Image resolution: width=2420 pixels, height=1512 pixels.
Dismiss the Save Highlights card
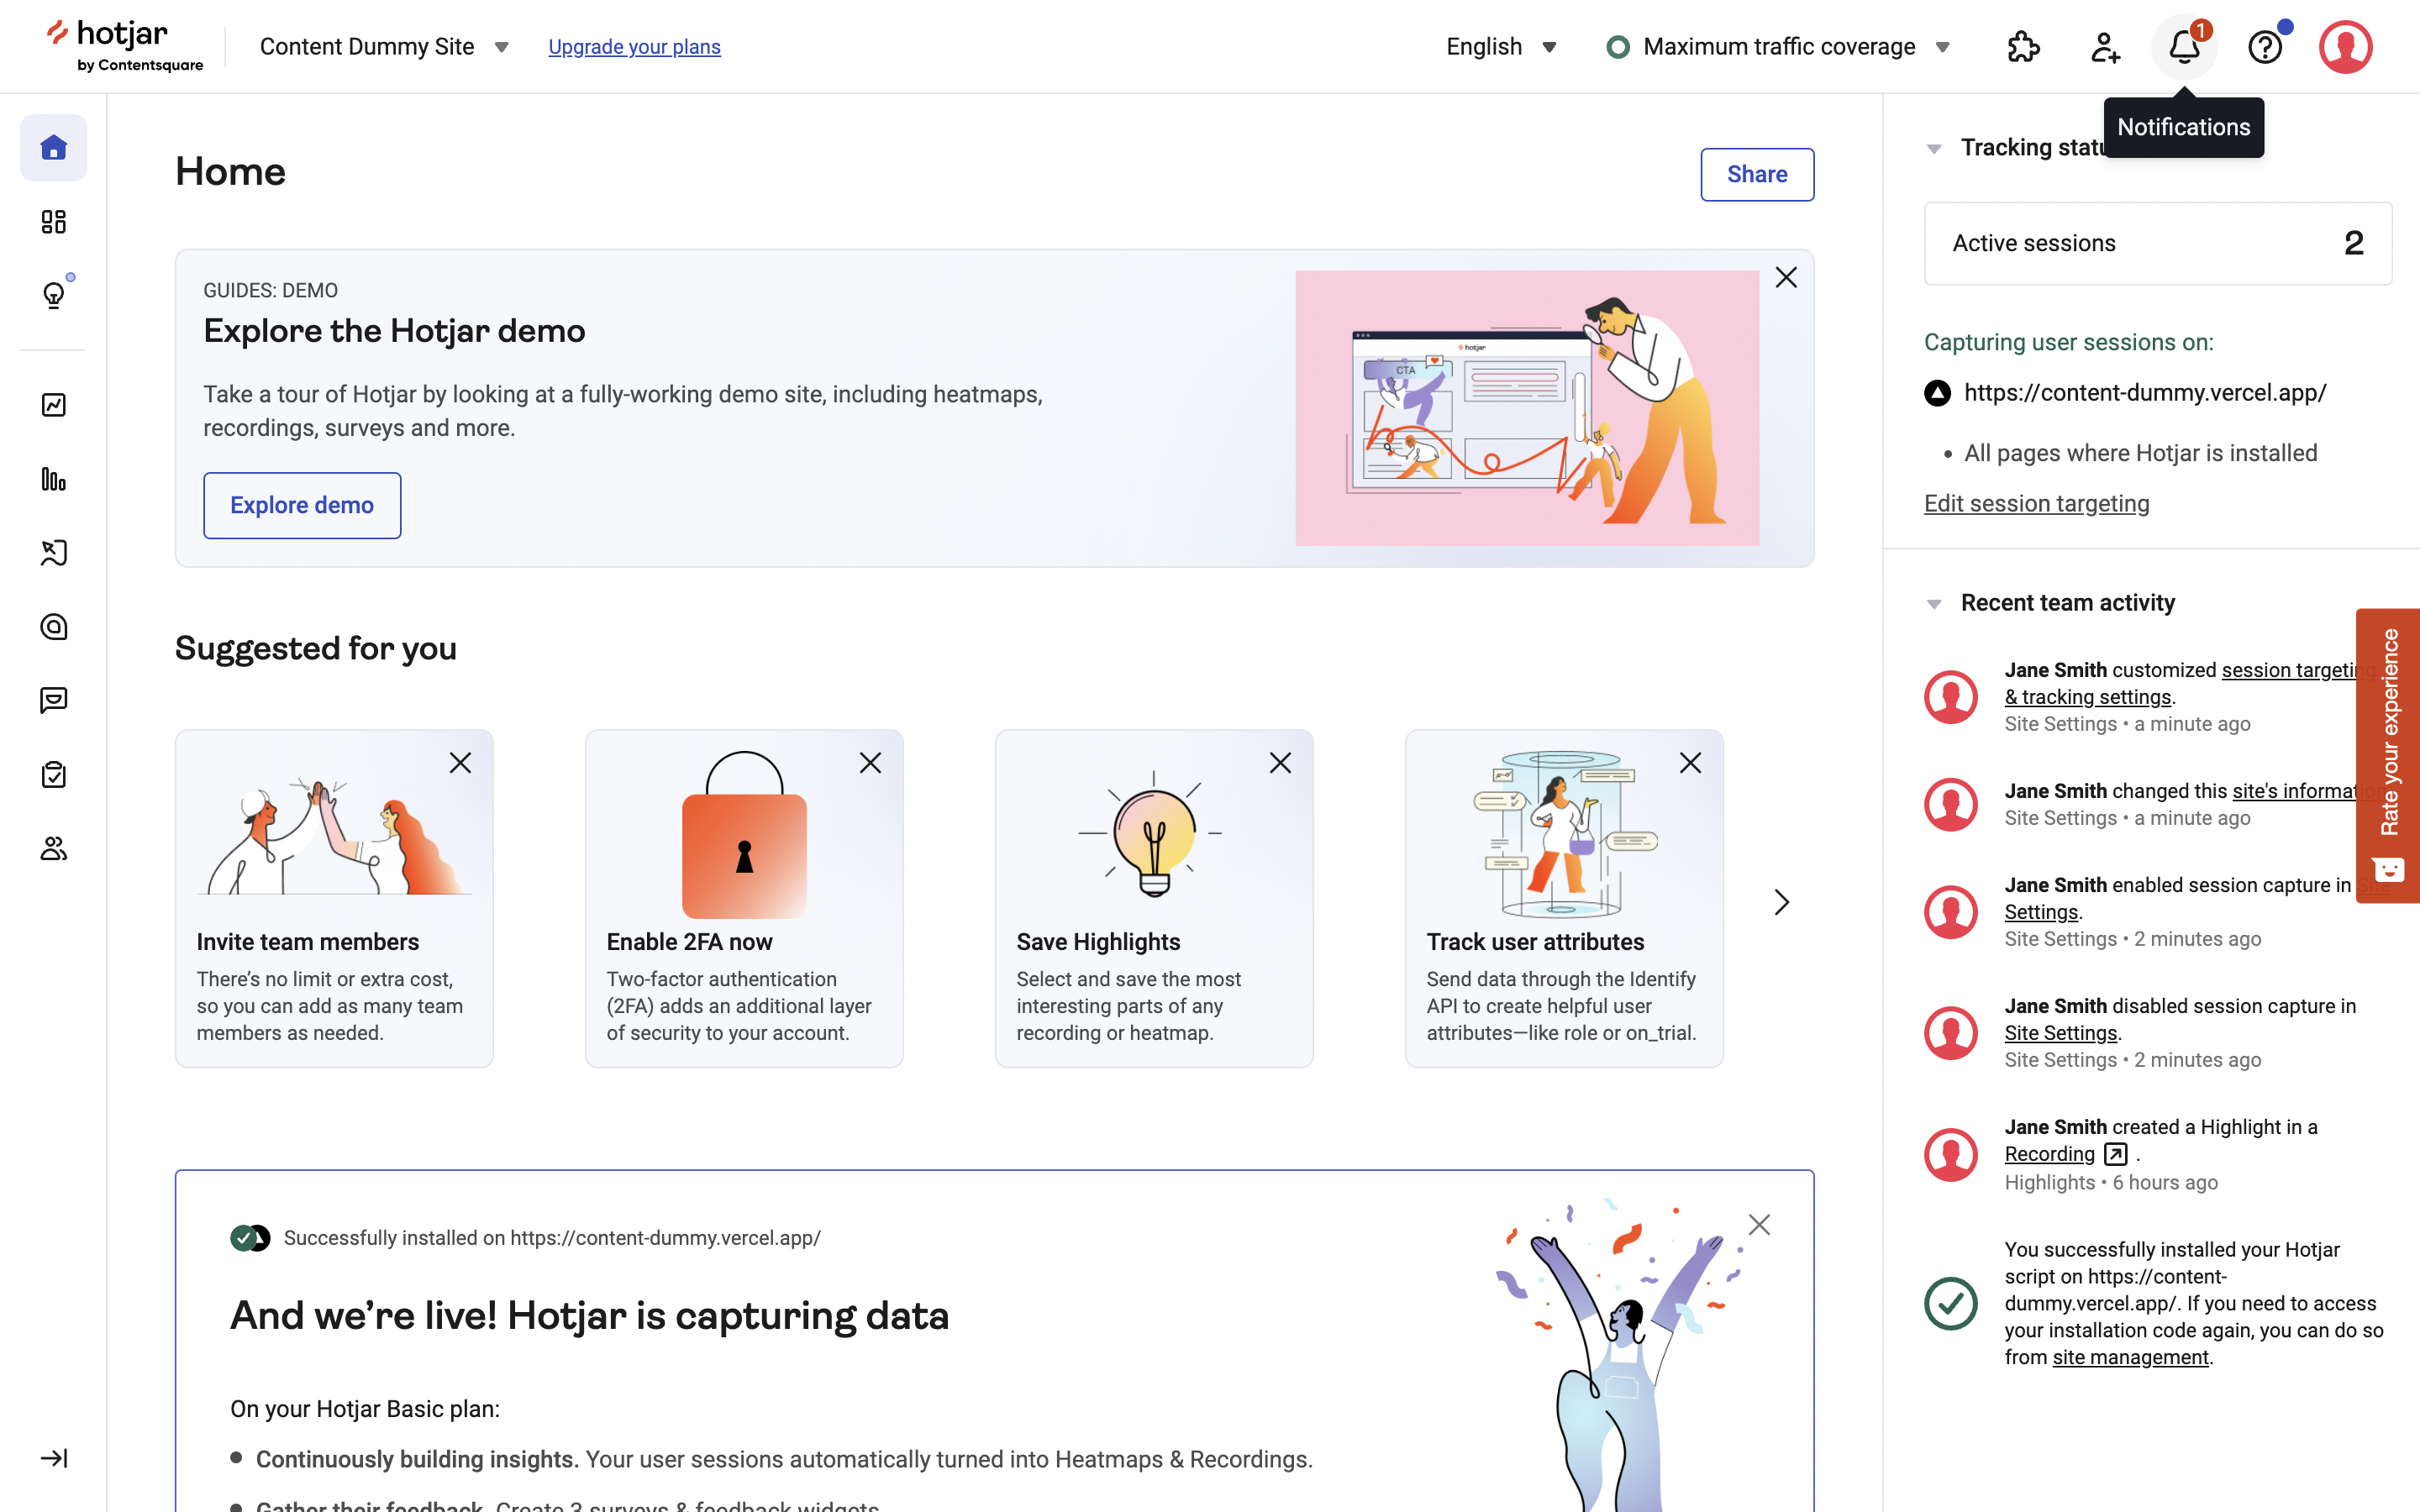(1280, 763)
